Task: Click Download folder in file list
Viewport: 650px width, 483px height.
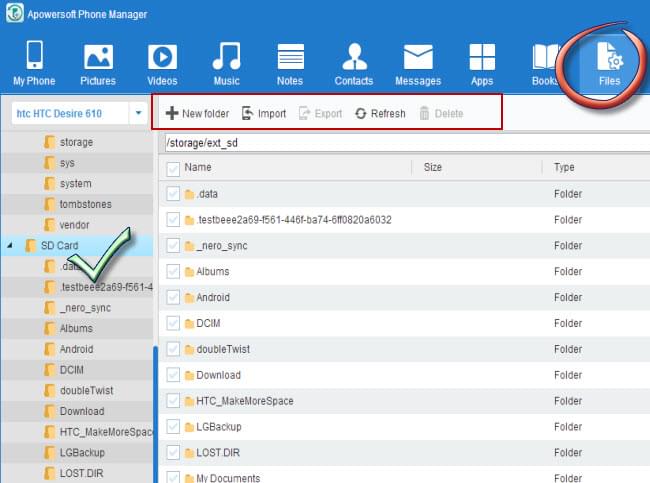Action: [218, 375]
